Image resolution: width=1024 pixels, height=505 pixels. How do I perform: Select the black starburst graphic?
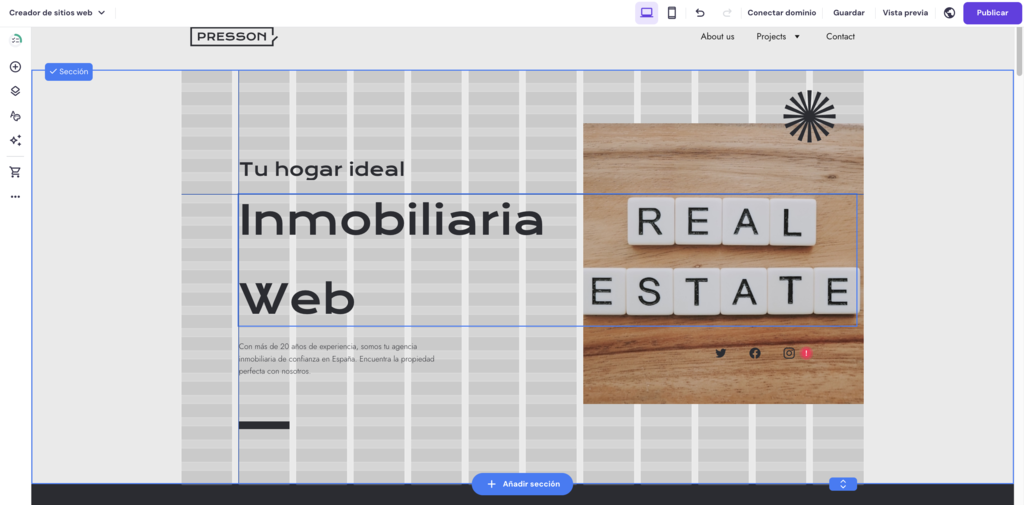(809, 116)
